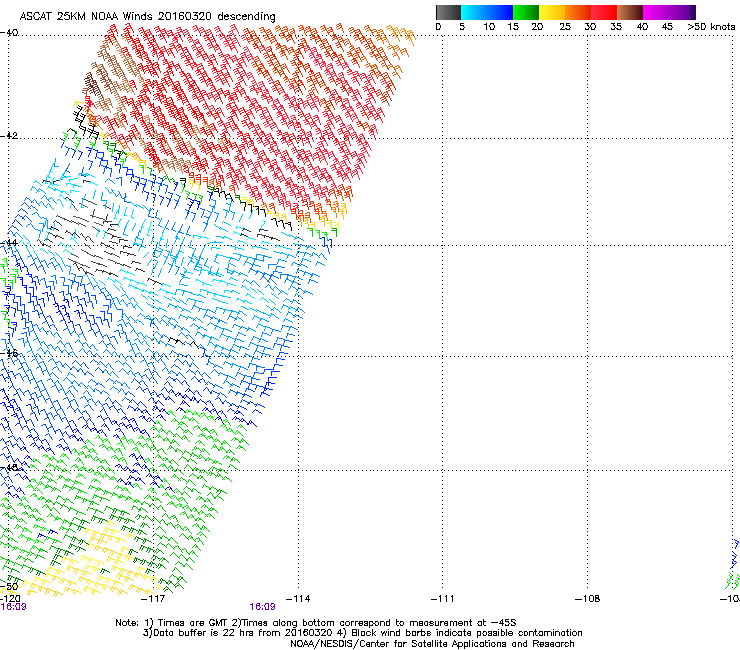Click the legend scale label "35"
Screen dimensions: 740x650
coord(616,27)
